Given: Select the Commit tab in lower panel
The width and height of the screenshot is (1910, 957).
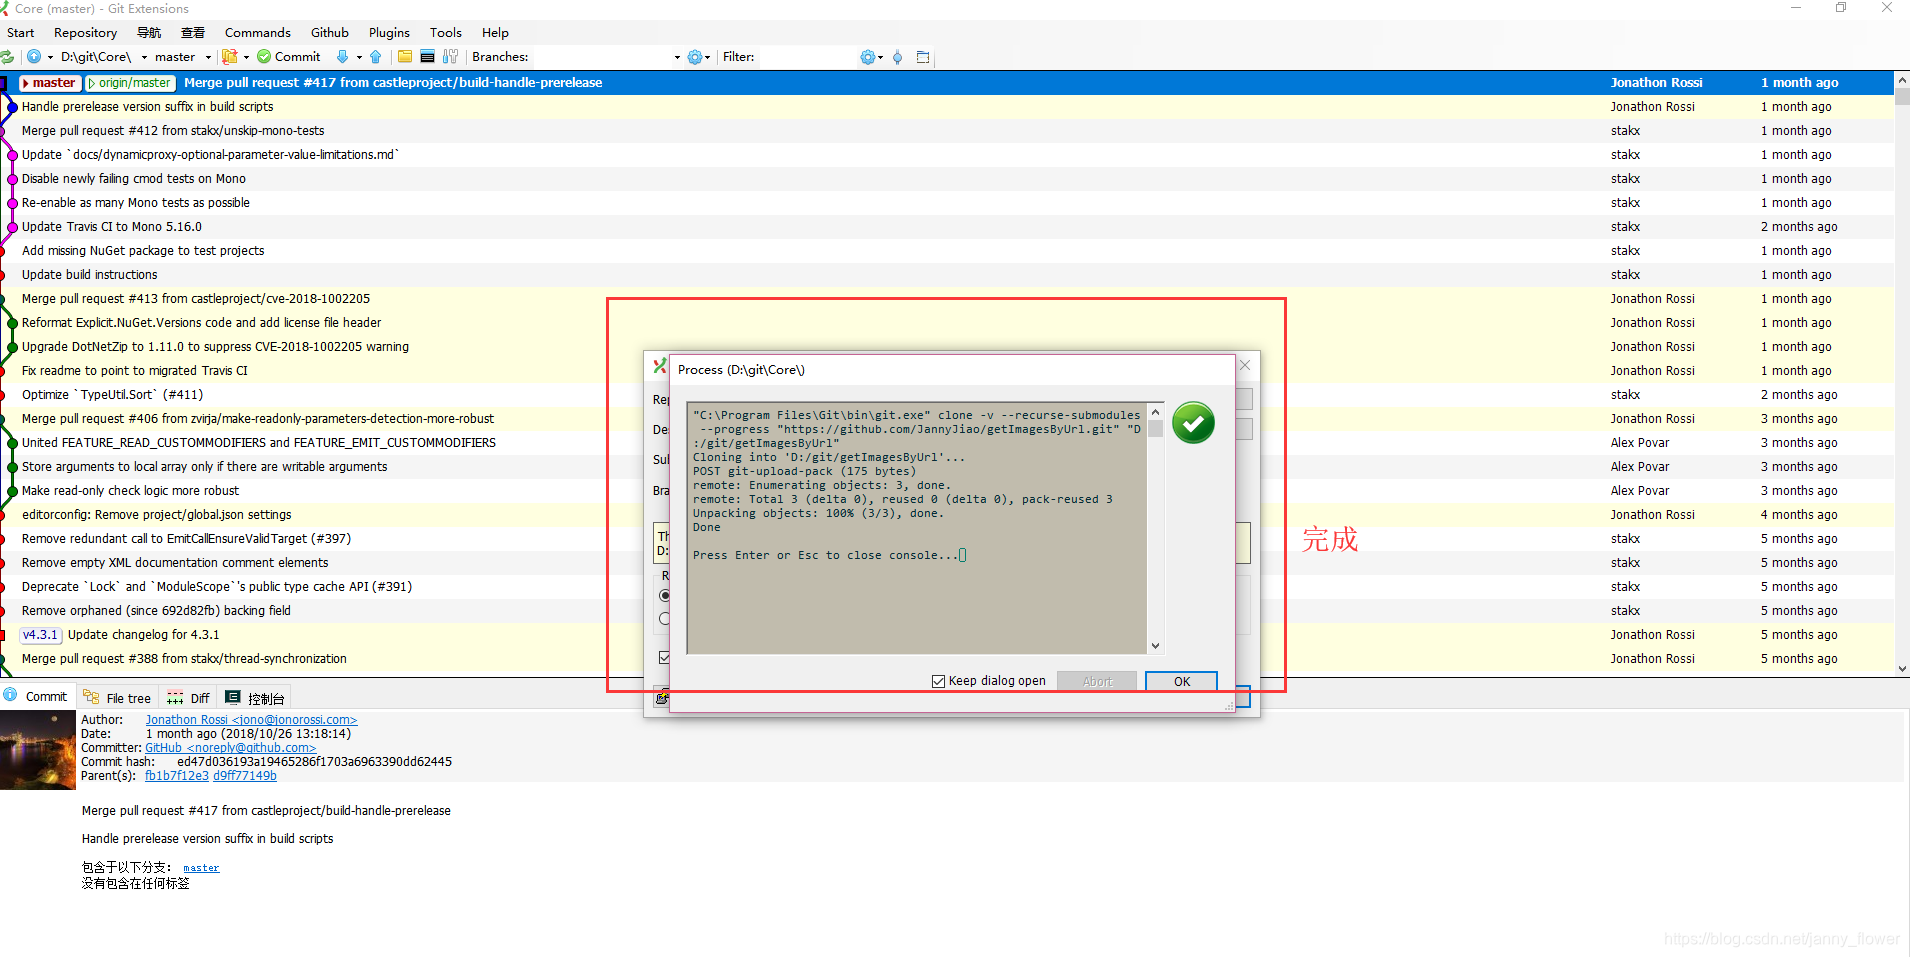Looking at the screenshot, I should [x=37, y=697].
